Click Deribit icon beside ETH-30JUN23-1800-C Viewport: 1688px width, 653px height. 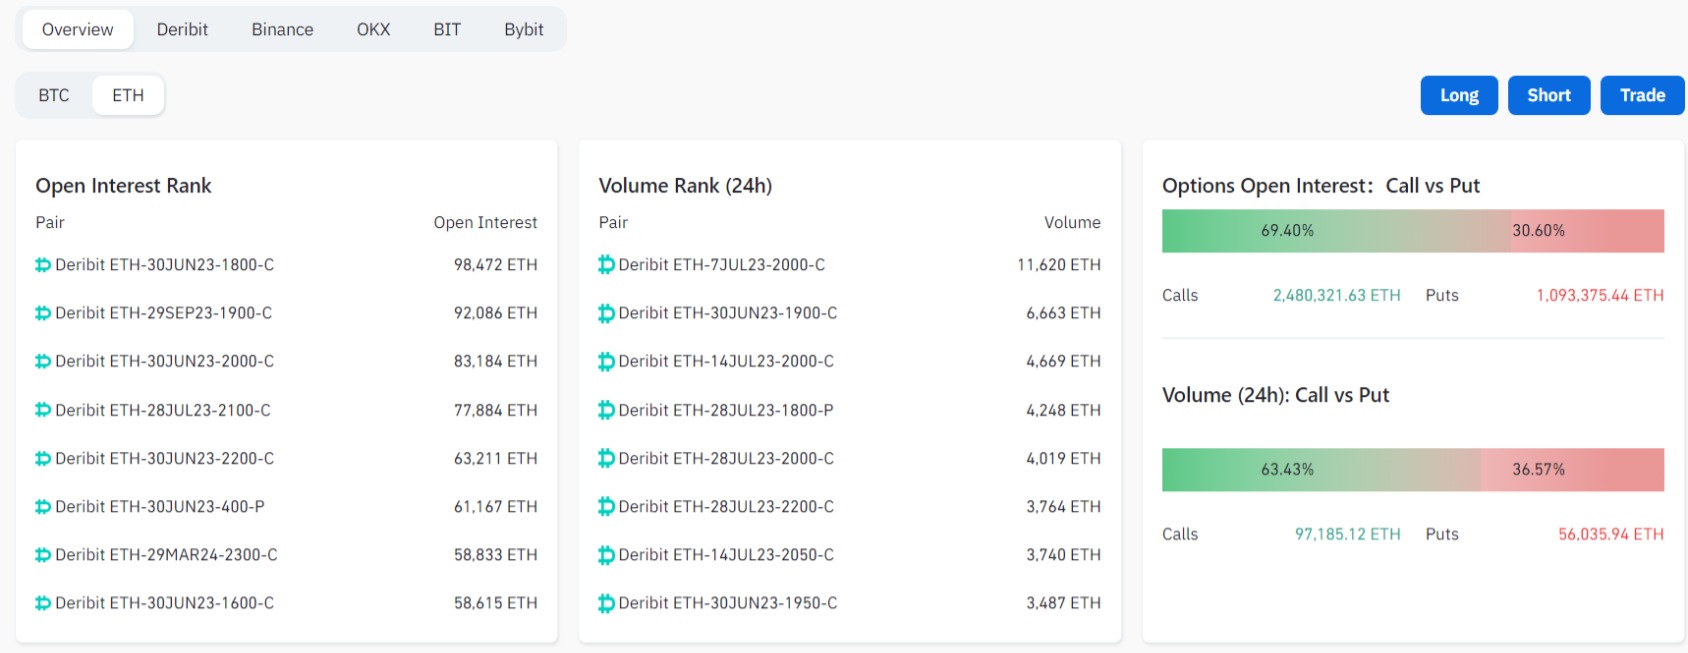pyautogui.click(x=43, y=265)
